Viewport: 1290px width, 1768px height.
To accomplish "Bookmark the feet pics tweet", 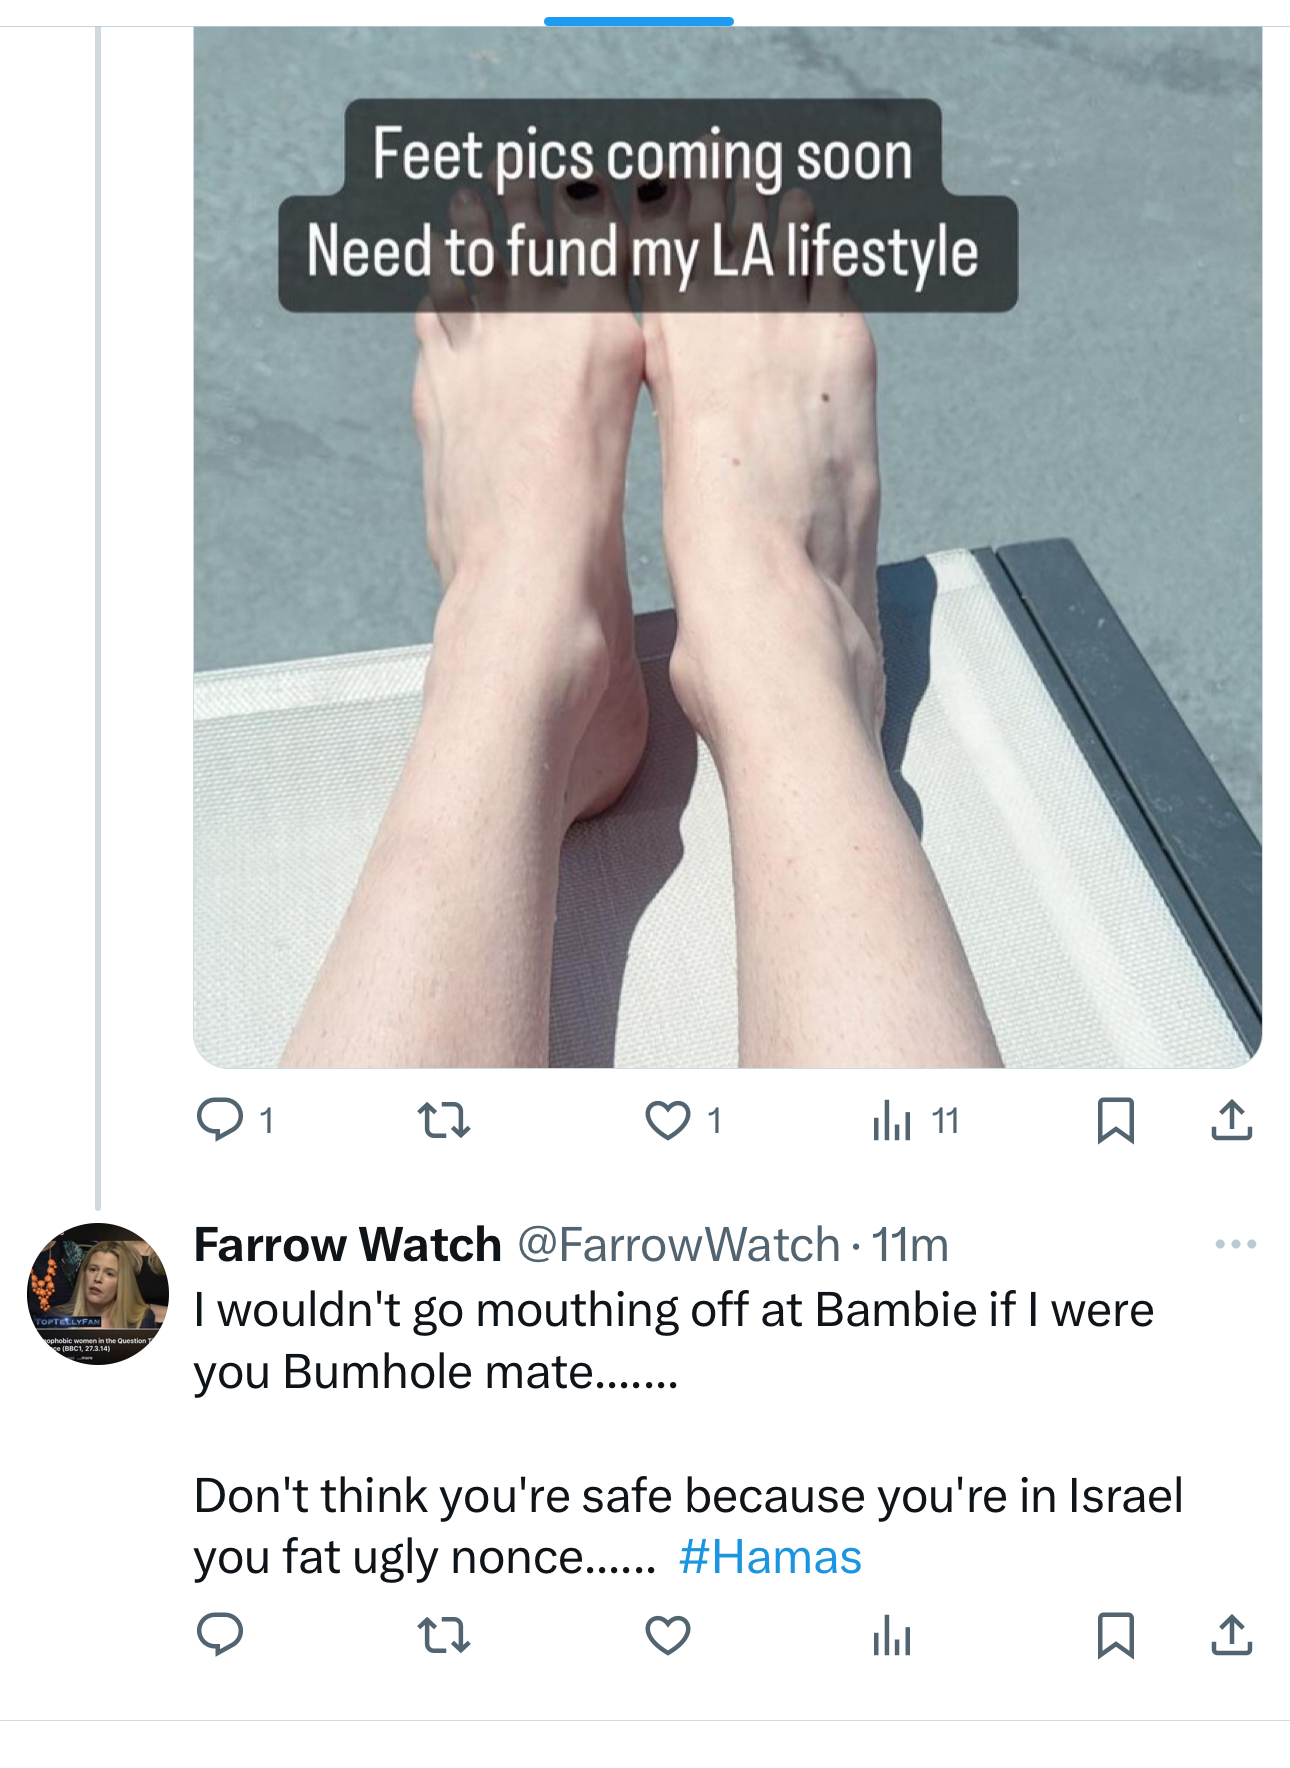I will pyautogui.click(x=1115, y=1120).
